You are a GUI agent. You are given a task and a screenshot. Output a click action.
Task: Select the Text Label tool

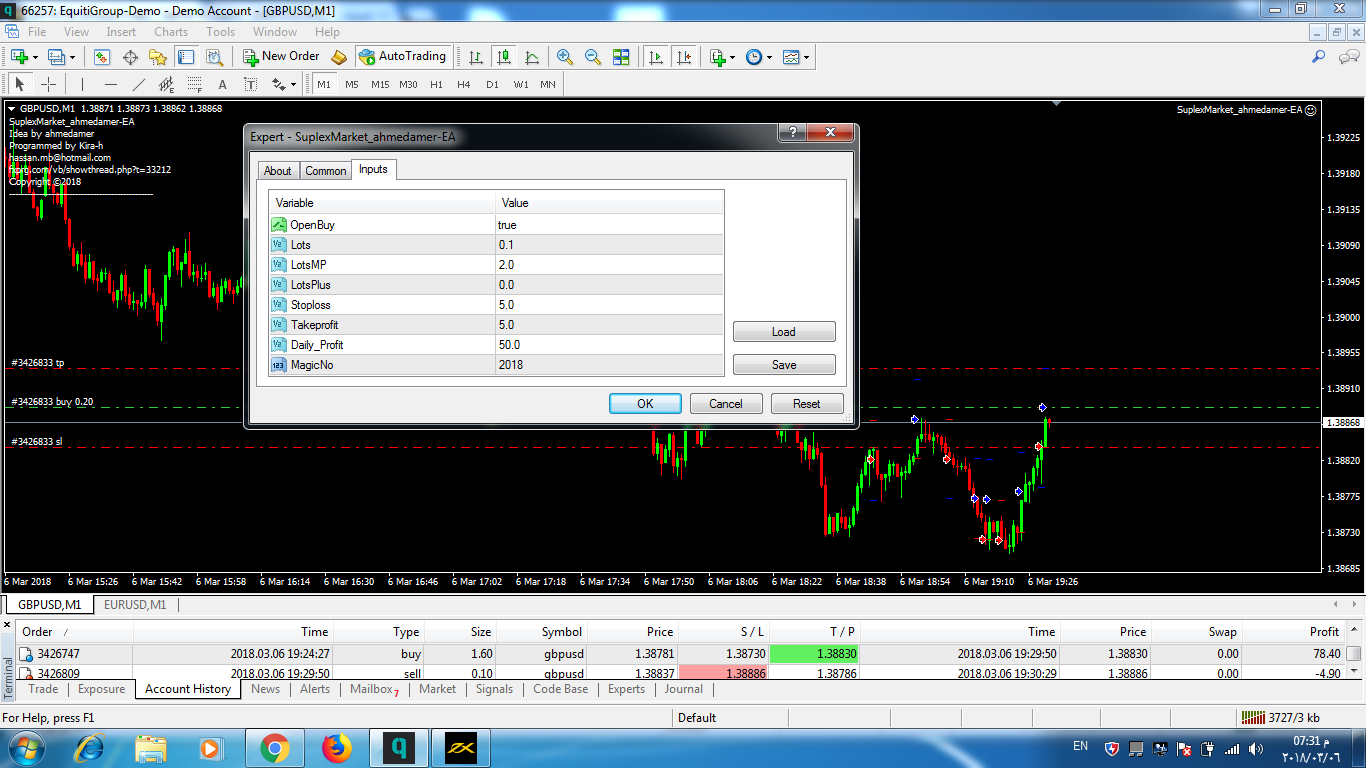(250, 84)
